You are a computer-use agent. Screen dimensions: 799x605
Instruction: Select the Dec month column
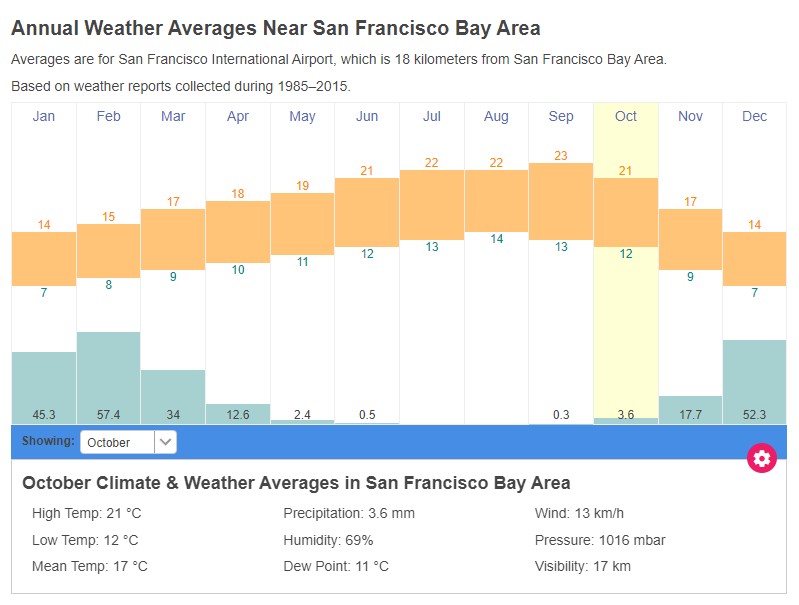tap(755, 117)
